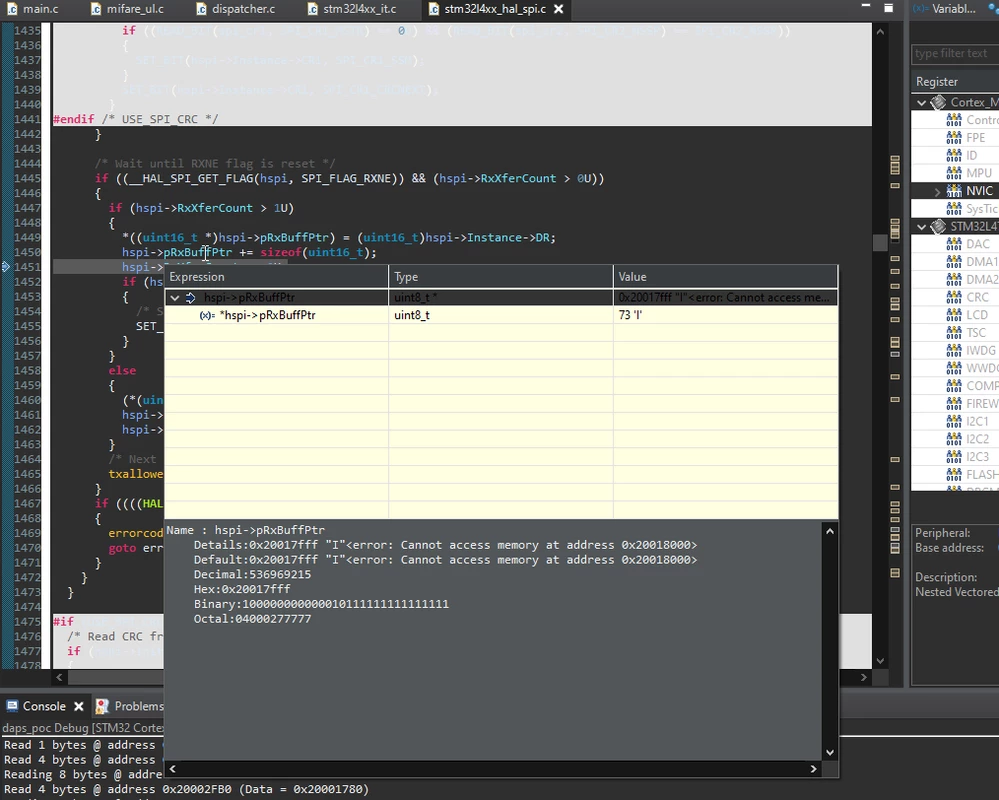Open the Problems view tab

130,706
